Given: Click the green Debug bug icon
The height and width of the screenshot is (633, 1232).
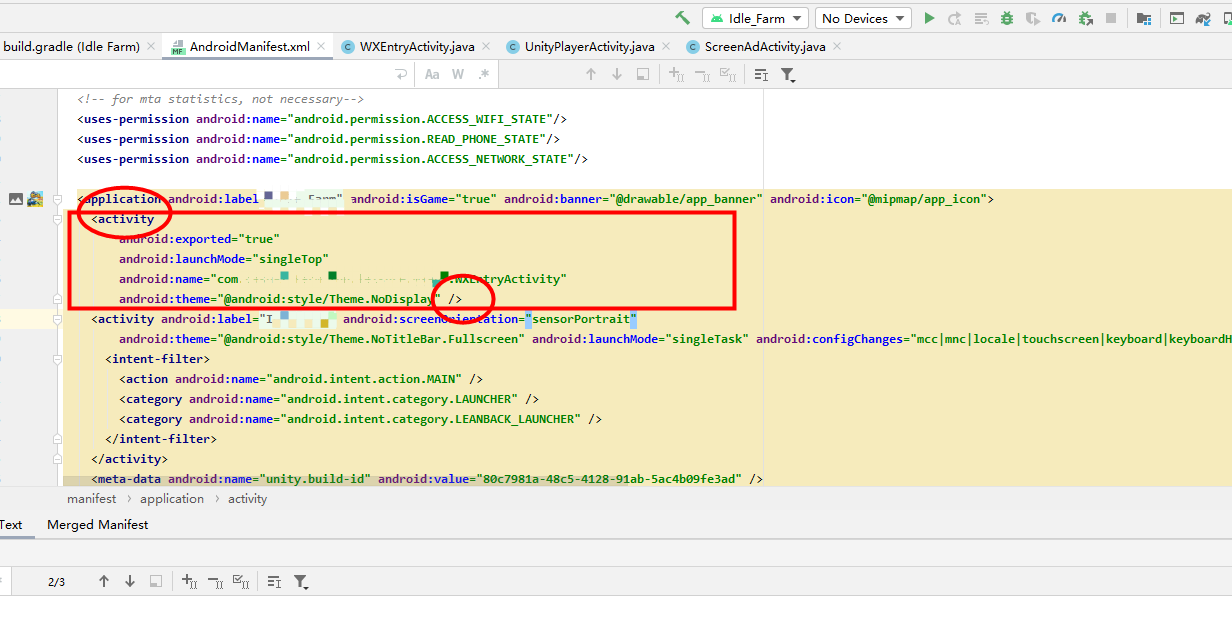Looking at the screenshot, I should tap(1007, 18).
